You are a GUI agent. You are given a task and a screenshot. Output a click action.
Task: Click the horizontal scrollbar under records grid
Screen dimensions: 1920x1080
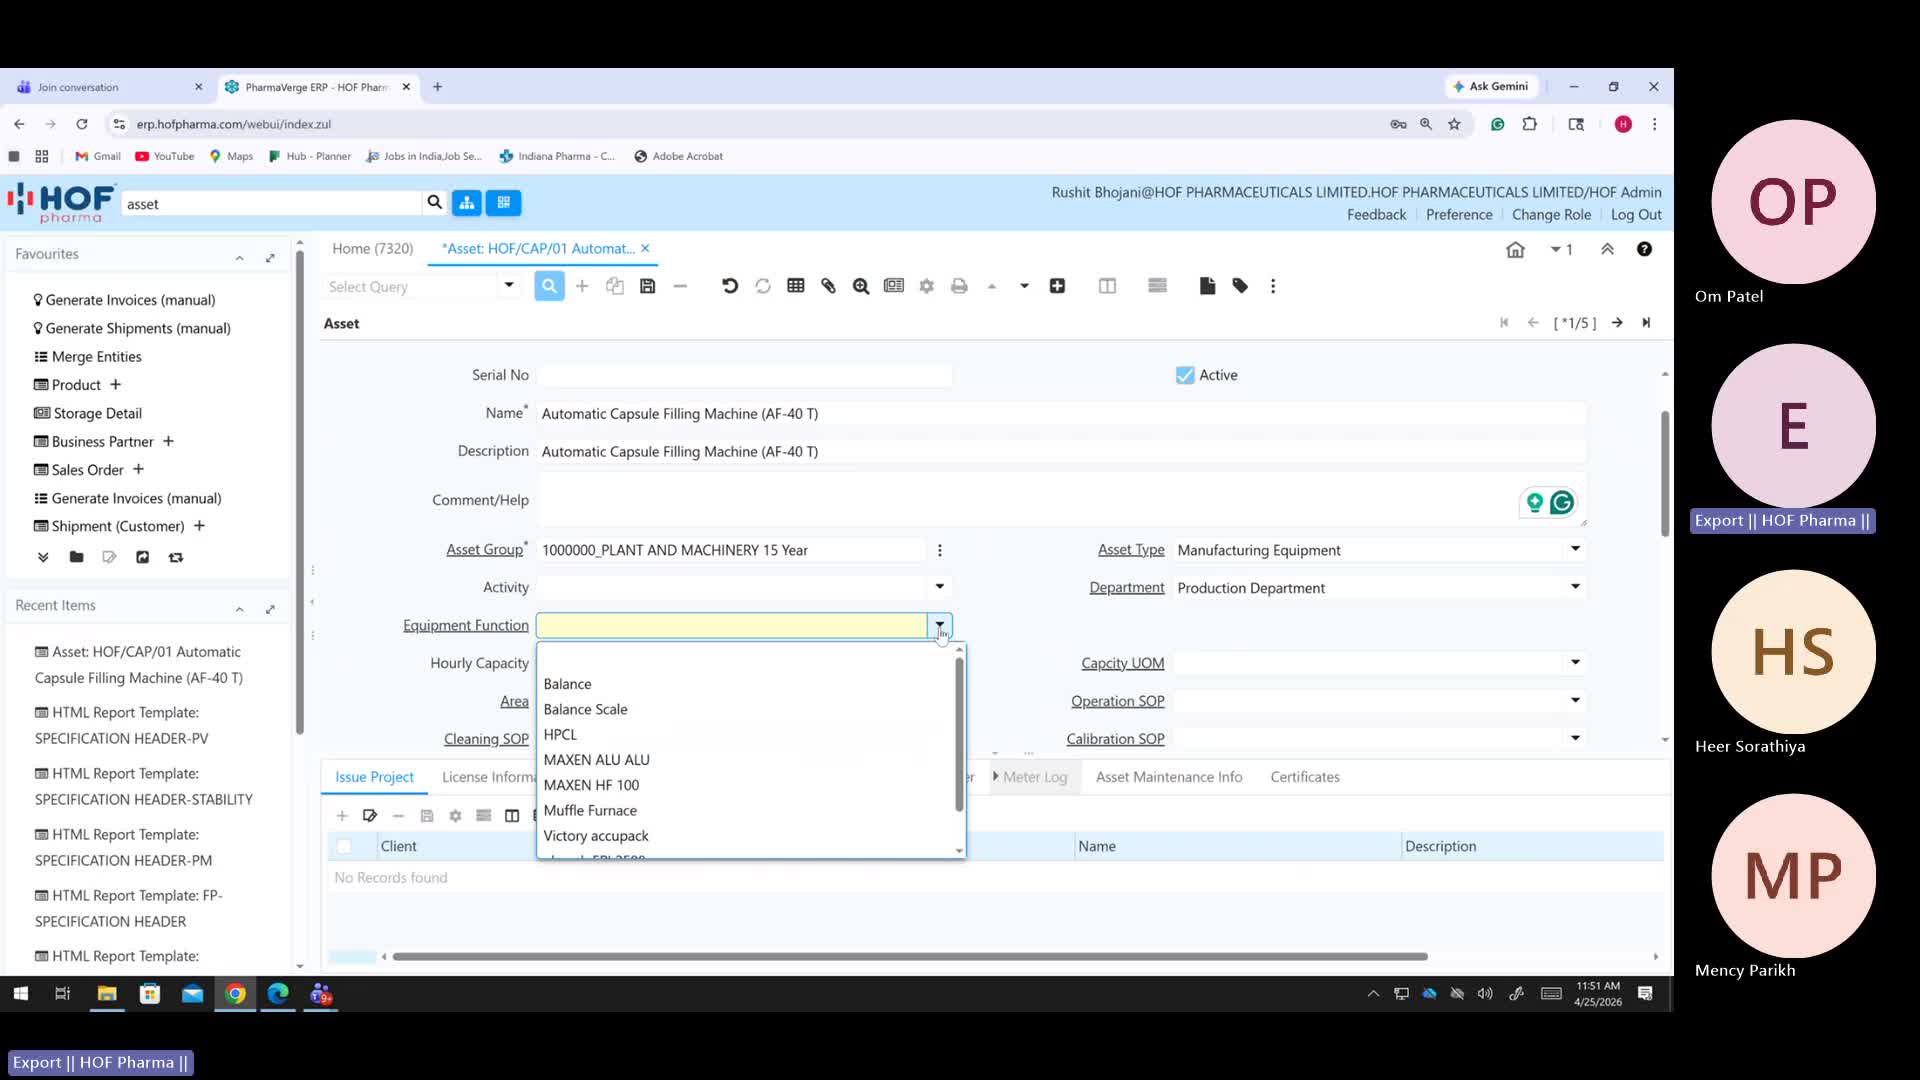910,957
